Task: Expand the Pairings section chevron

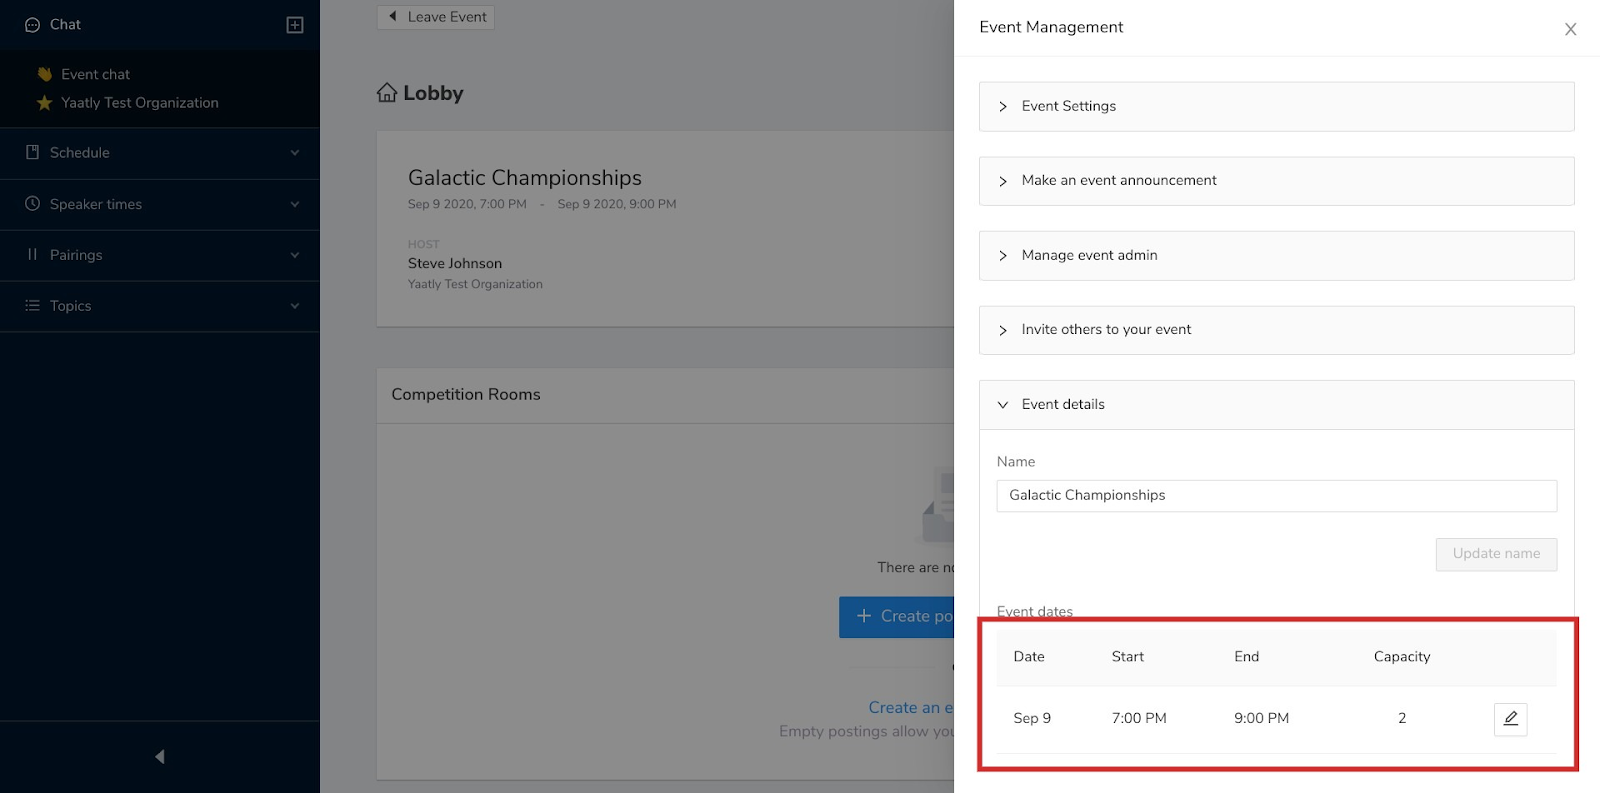Action: [295, 255]
